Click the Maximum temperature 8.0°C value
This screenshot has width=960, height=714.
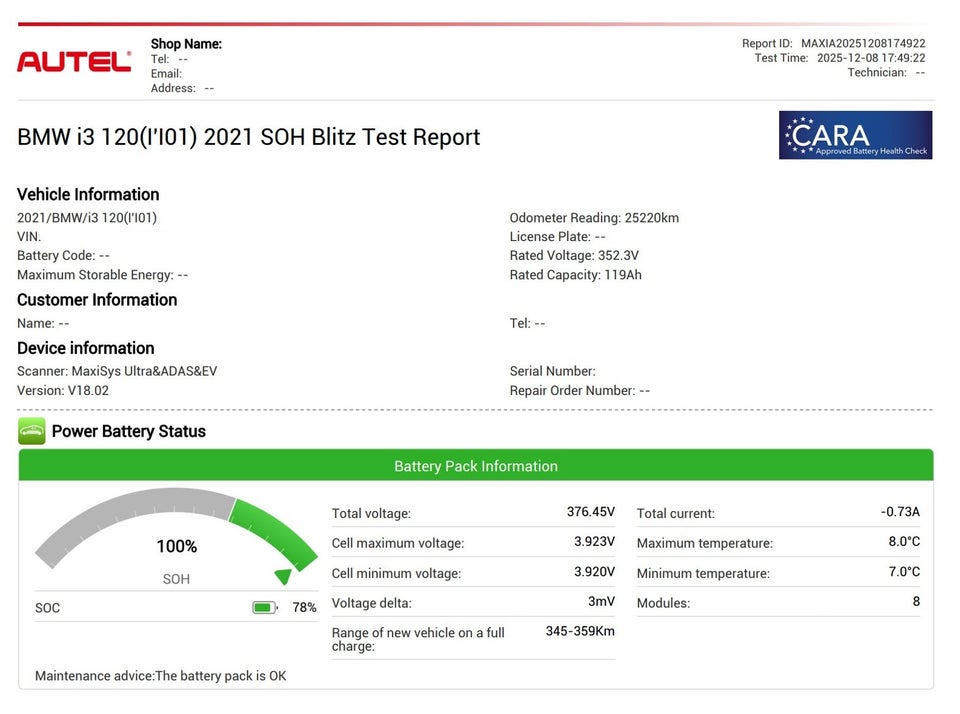click(903, 542)
